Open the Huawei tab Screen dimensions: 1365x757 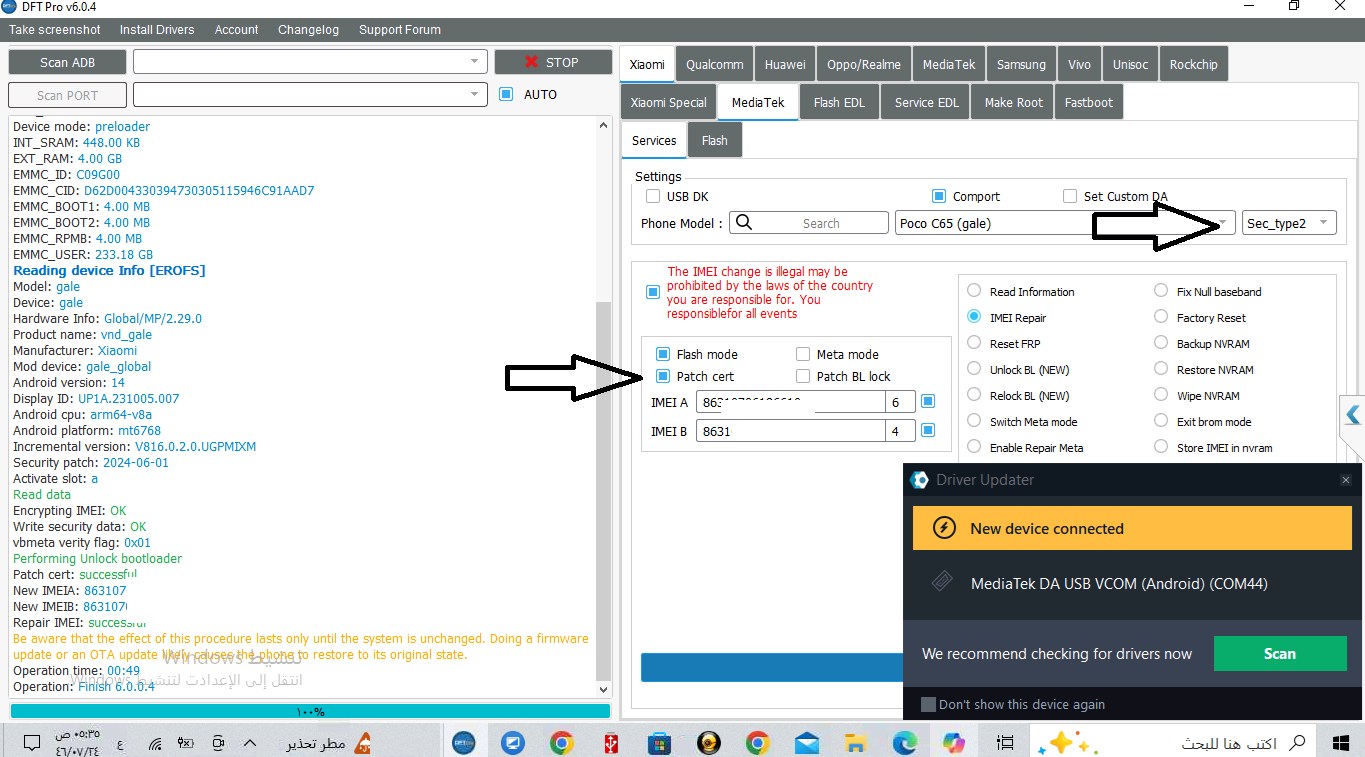(x=785, y=64)
